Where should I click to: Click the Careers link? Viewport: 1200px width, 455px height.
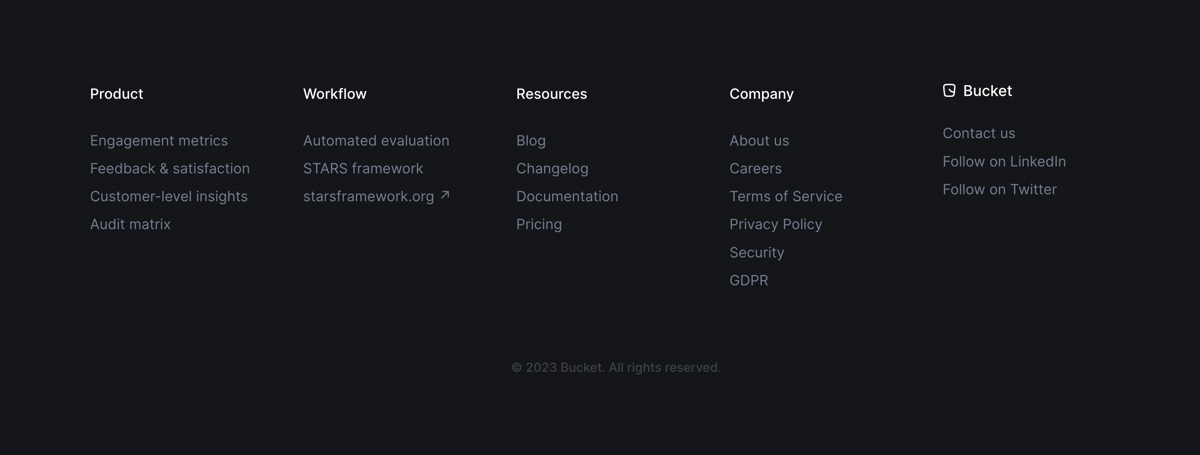click(x=755, y=169)
